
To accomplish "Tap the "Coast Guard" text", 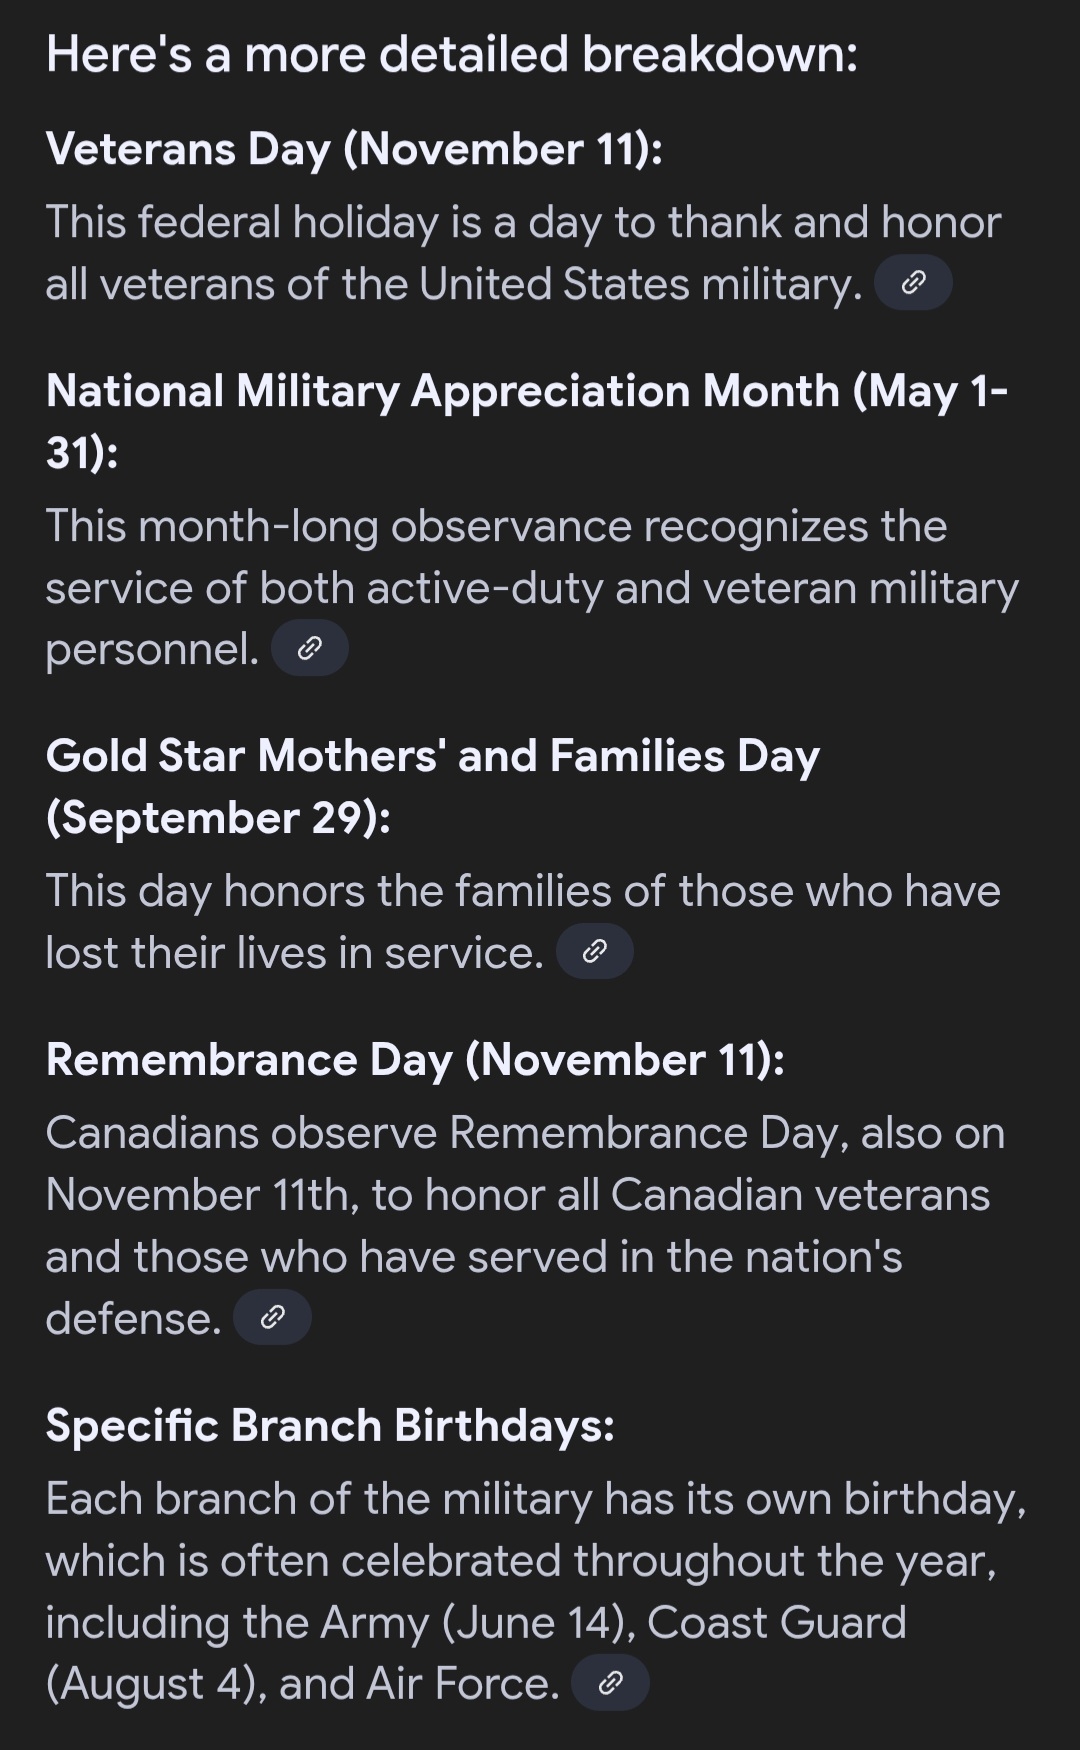I will [776, 1623].
